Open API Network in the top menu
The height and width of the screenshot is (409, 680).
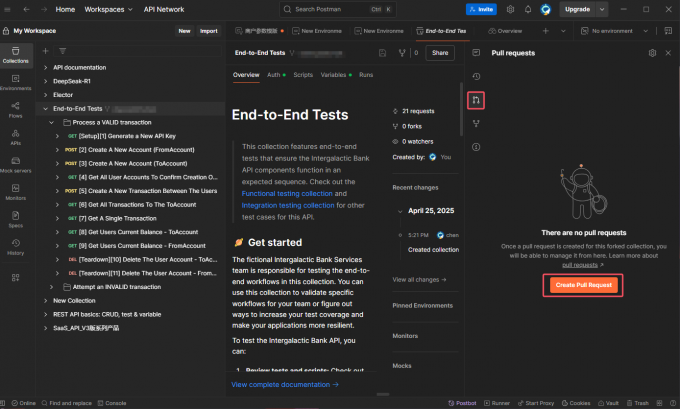tap(164, 9)
